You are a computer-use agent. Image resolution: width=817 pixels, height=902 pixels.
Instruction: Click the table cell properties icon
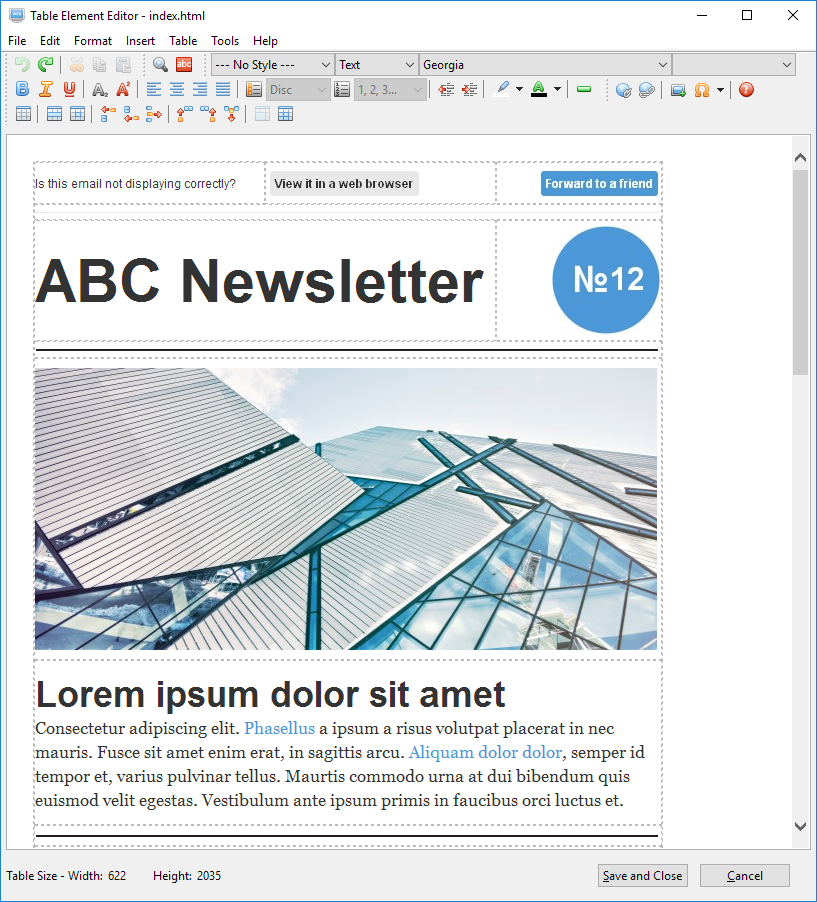point(77,114)
